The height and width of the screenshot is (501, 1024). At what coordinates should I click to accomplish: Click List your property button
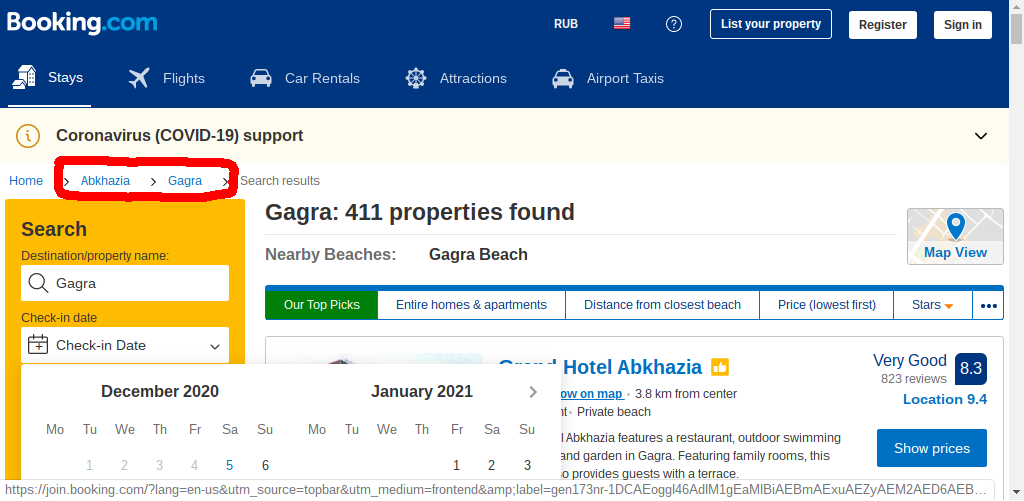pyautogui.click(x=771, y=24)
